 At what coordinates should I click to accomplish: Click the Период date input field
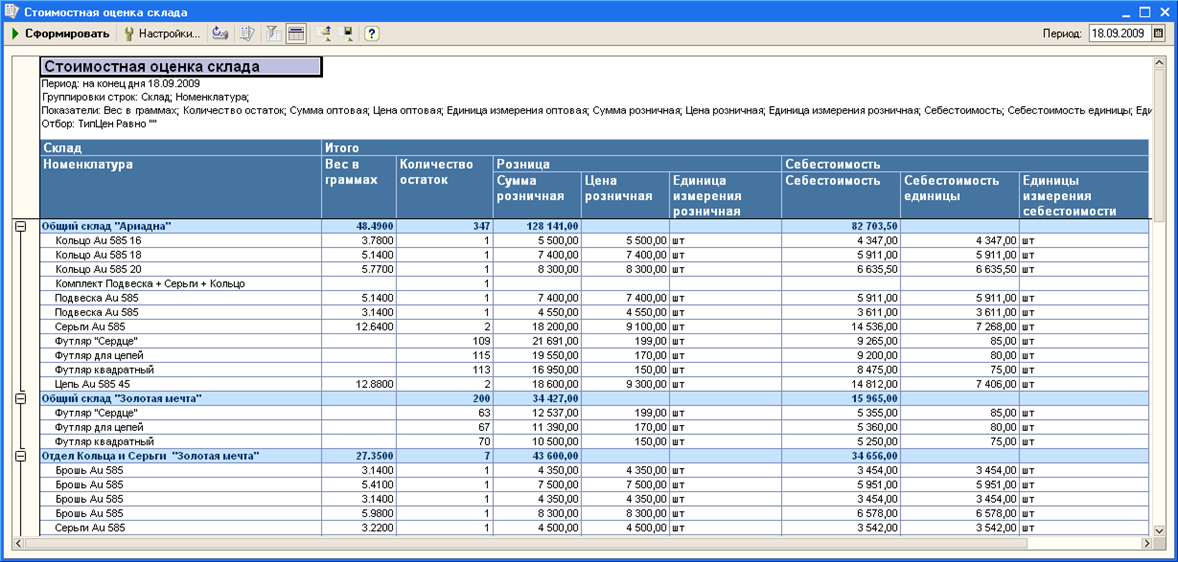(x=1120, y=34)
